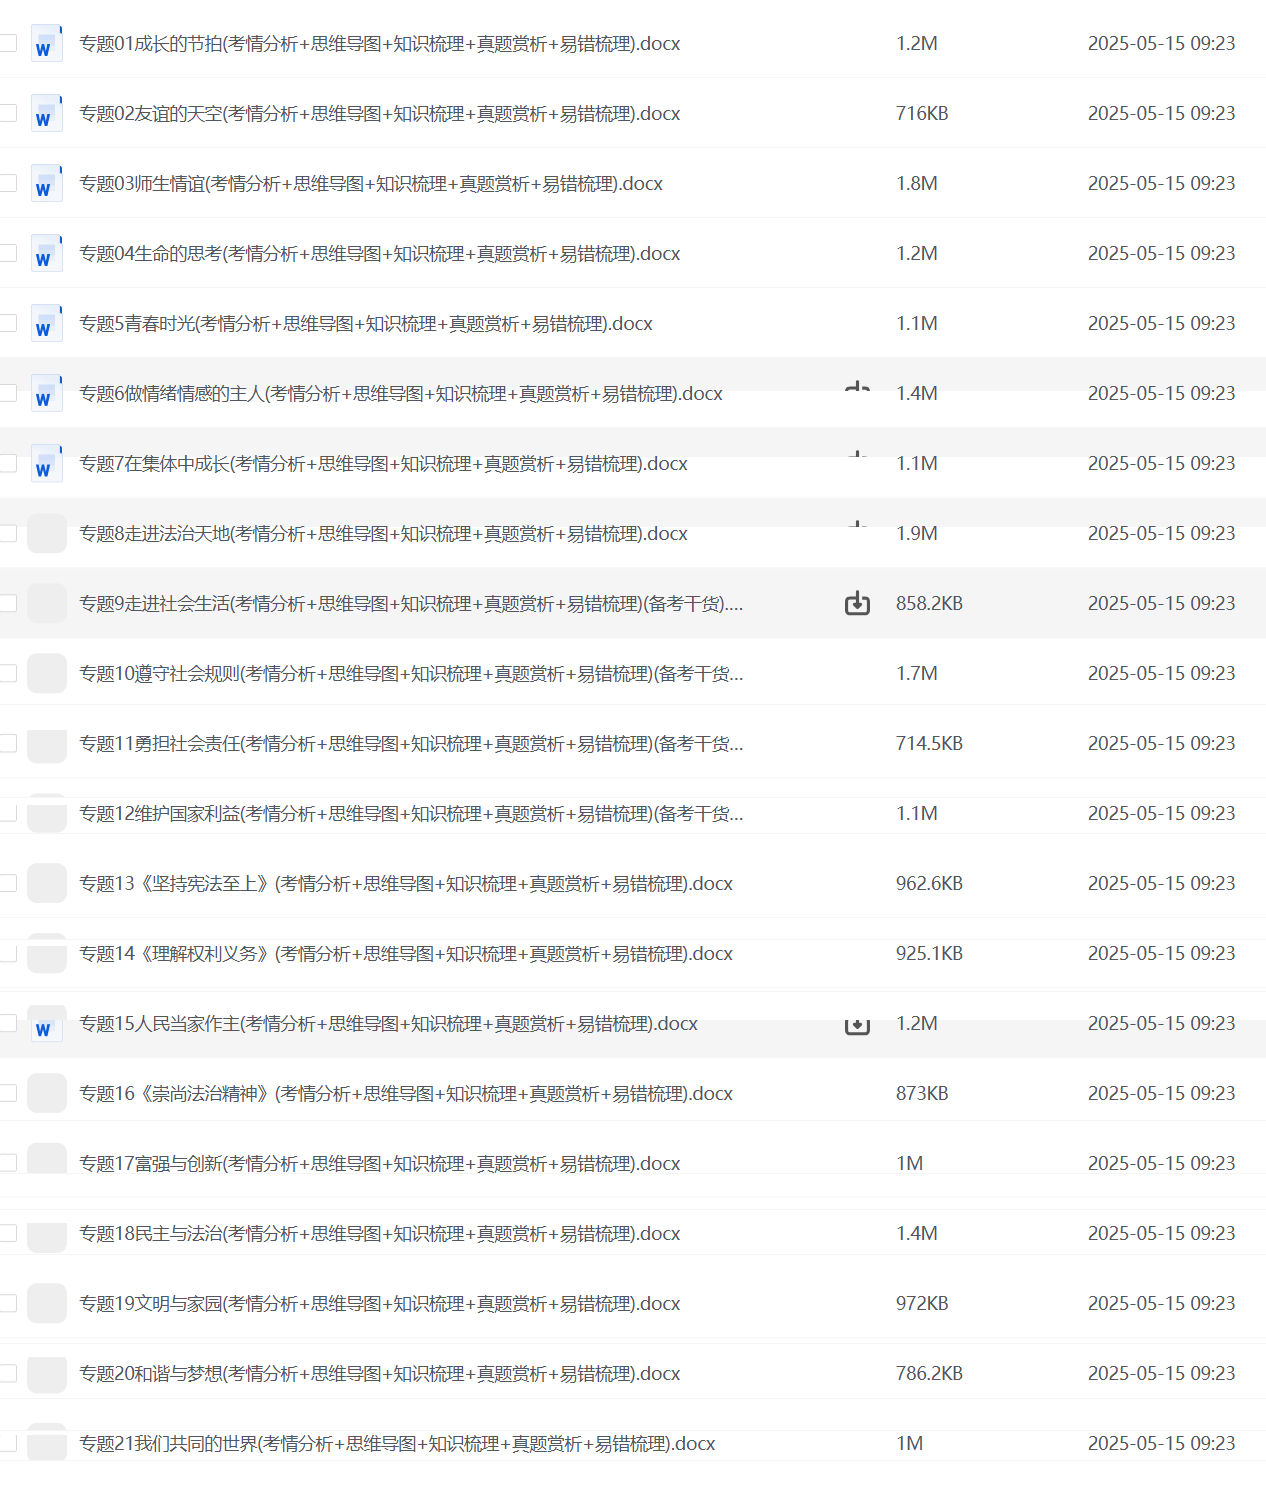Check the box for 专题19文明与家园
The image size is (1266, 1492).
tap(8, 1303)
